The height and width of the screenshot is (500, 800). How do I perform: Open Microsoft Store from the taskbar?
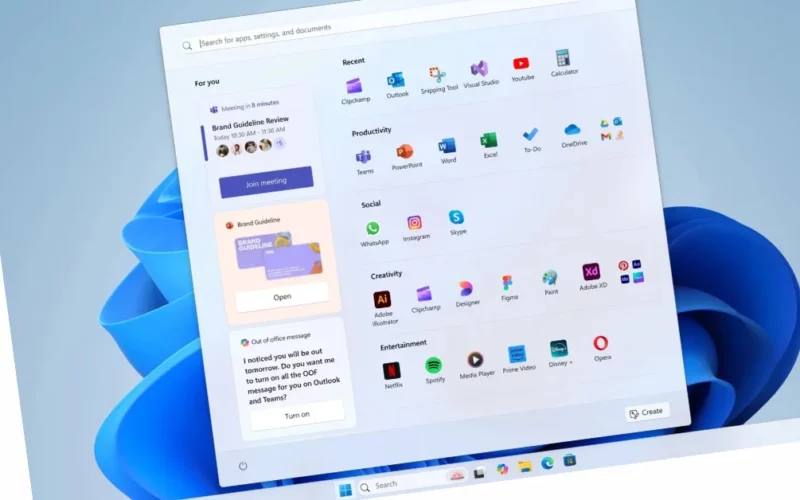click(569, 460)
